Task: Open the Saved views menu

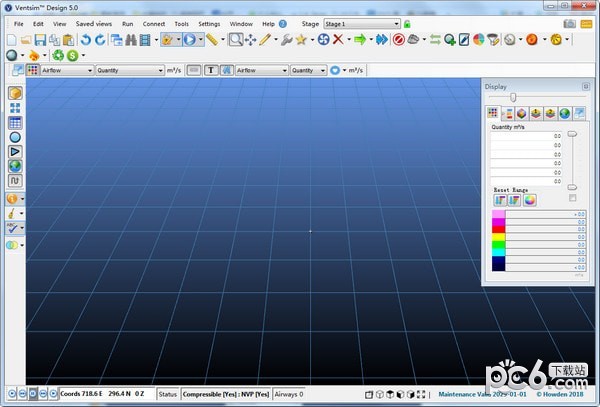Action: coord(94,24)
